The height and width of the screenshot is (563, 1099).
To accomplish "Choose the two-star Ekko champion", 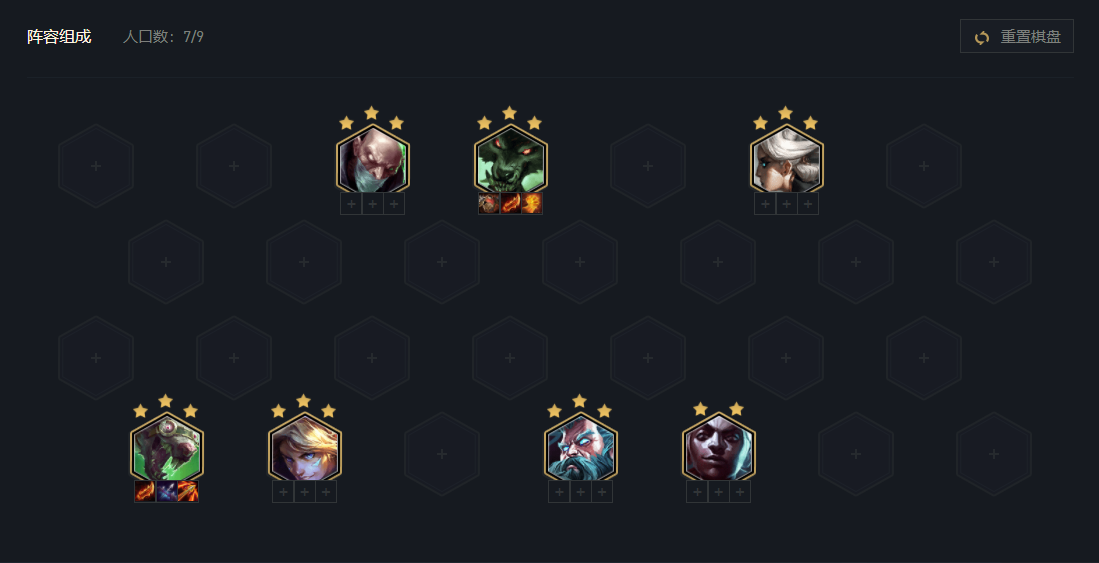I will (x=718, y=449).
